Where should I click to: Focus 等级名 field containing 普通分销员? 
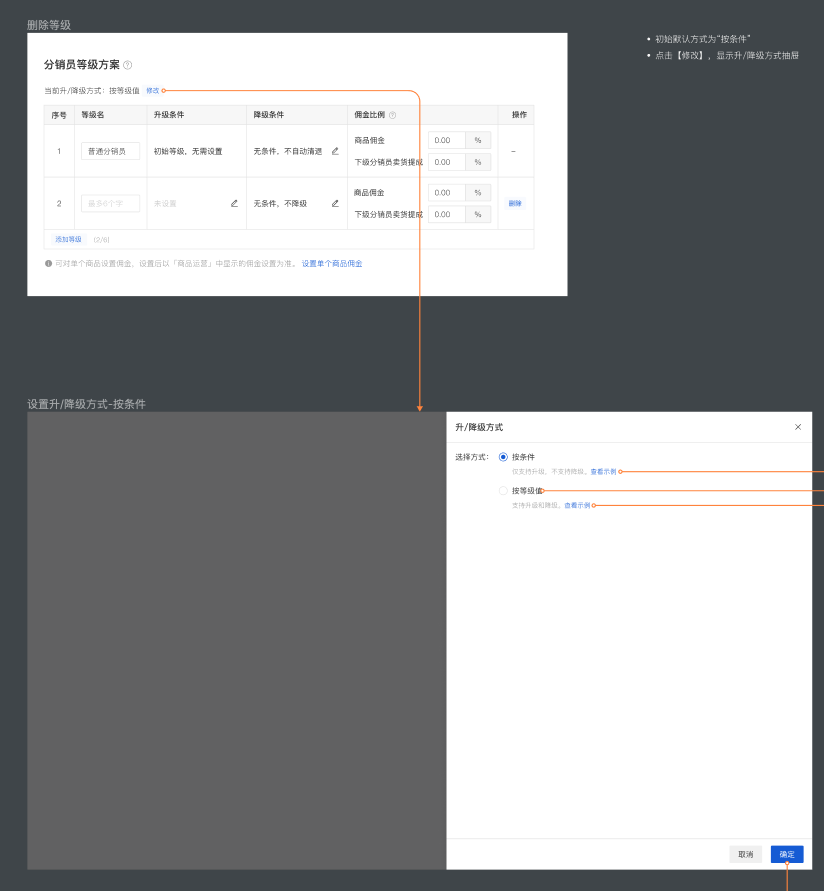coord(110,151)
